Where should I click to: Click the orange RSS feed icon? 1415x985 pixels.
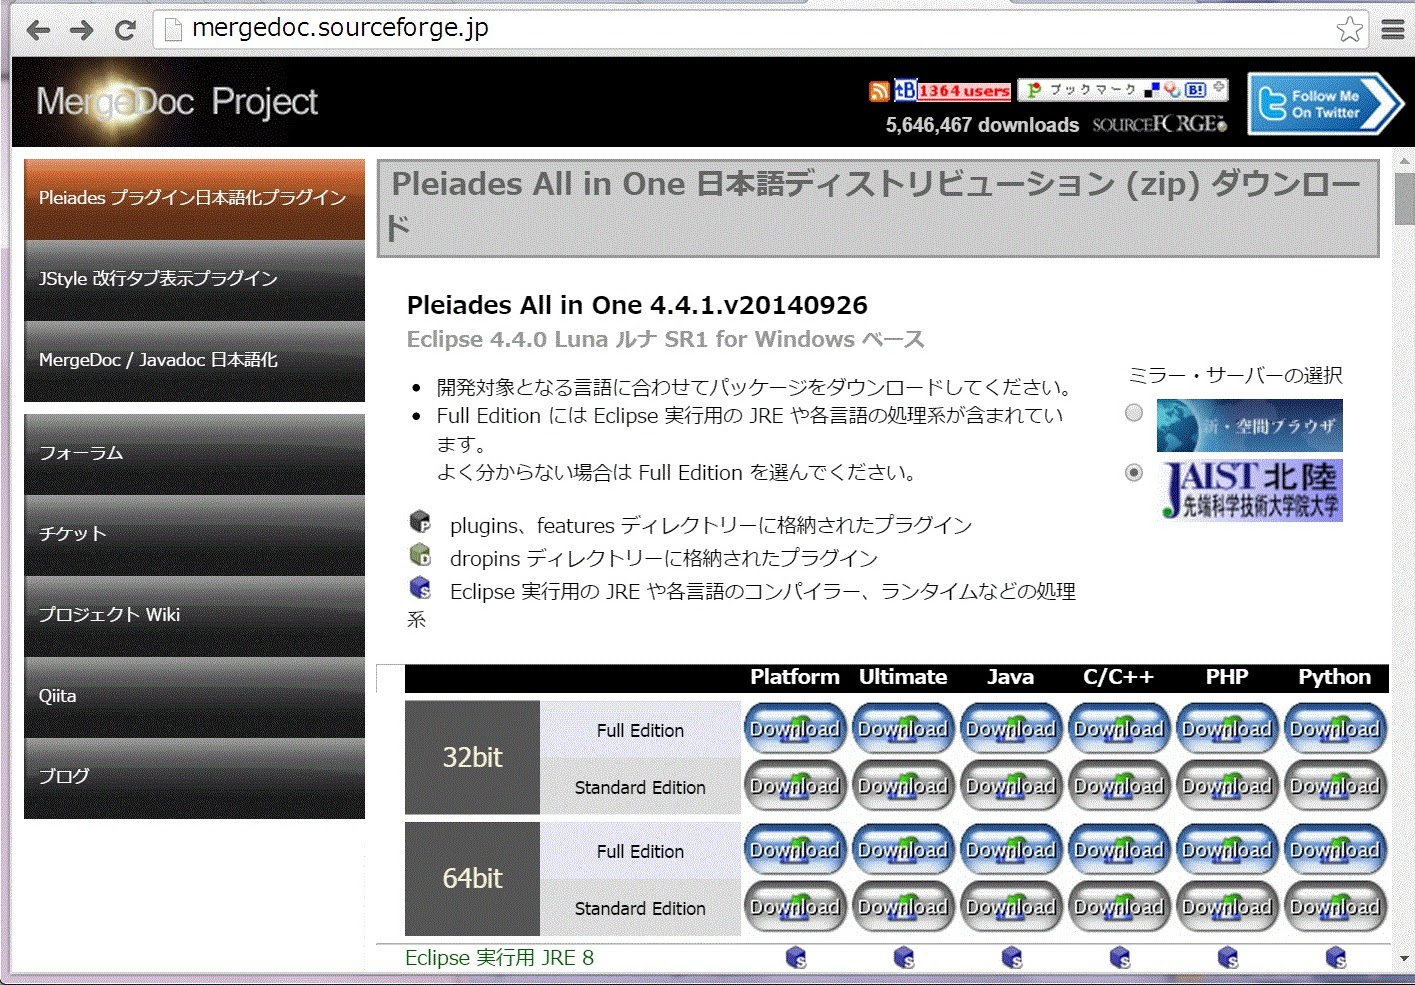point(879,91)
